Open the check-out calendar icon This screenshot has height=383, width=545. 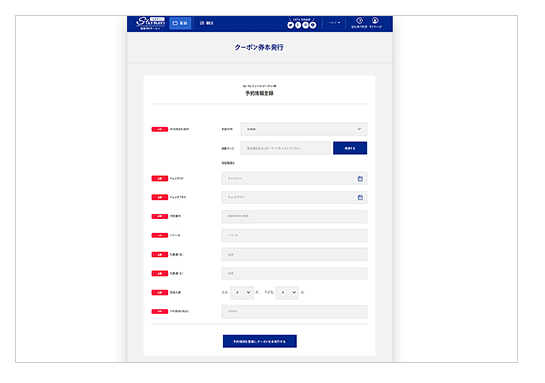coord(360,197)
